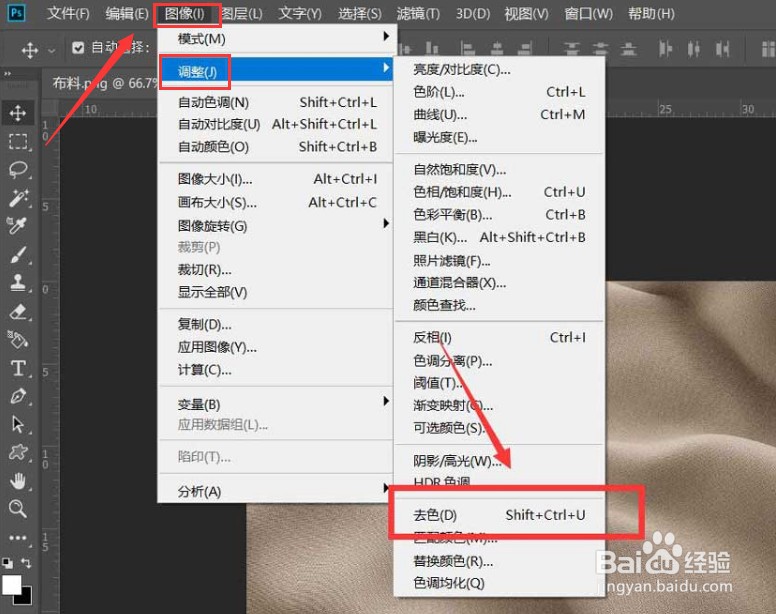Viewport: 776px width, 614px height.
Task: Choose 替换颜色(R) command
Action: 499,561
